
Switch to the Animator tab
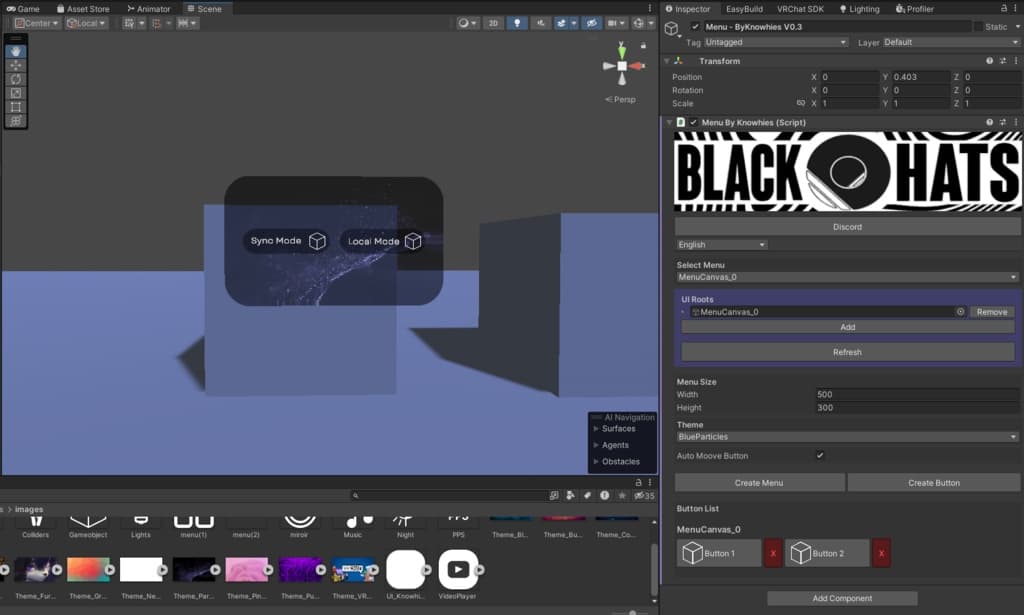tap(149, 9)
